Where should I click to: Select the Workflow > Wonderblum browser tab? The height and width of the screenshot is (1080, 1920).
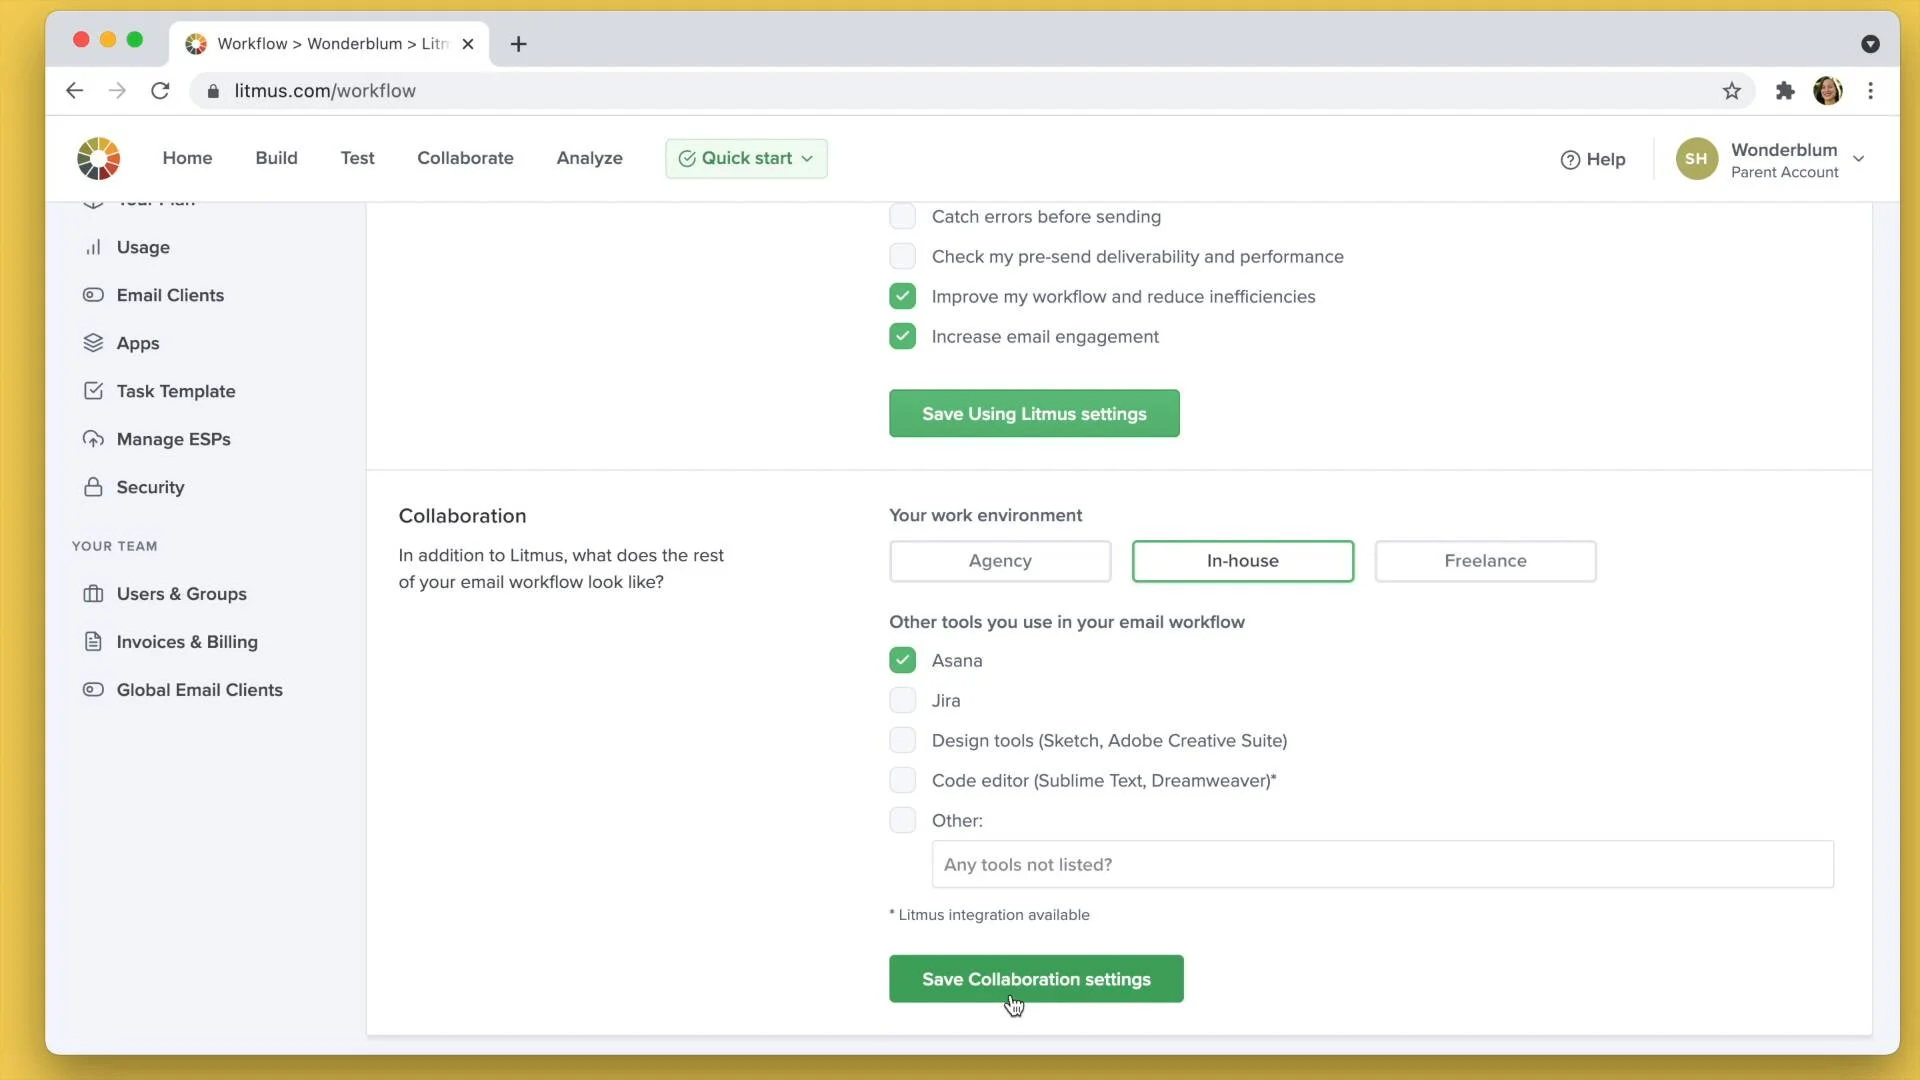[x=330, y=44]
